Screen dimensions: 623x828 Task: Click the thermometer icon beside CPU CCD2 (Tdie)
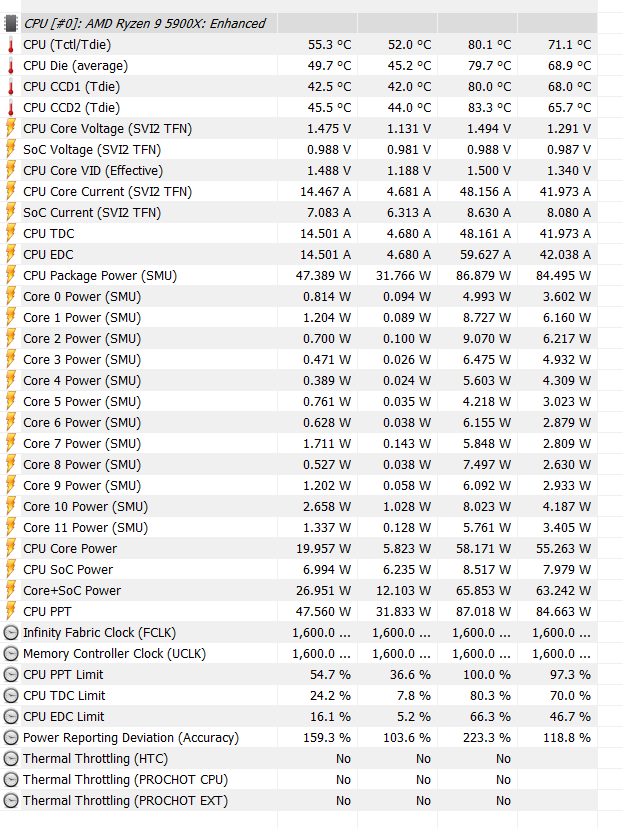click(11, 108)
